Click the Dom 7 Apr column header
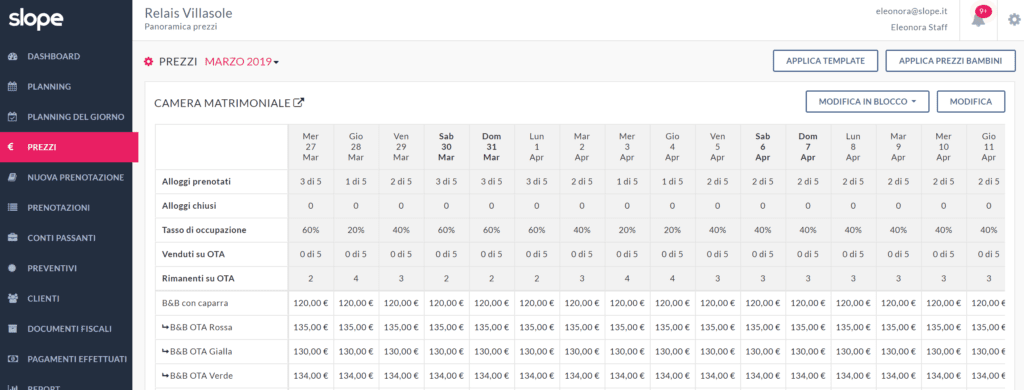This screenshot has width=1024, height=390. (808, 147)
